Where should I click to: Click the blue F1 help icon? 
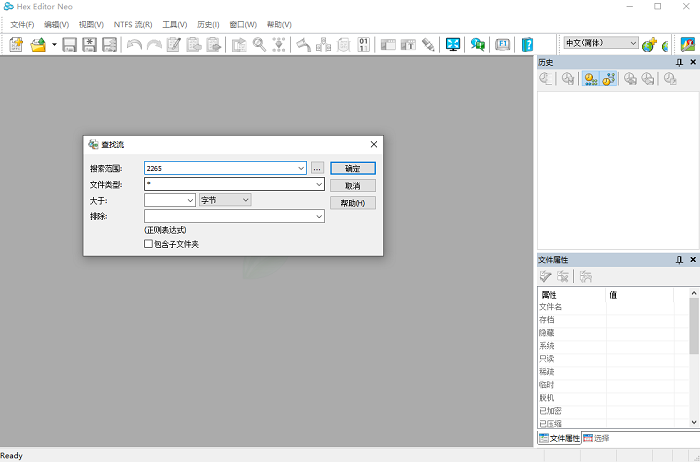coord(503,44)
